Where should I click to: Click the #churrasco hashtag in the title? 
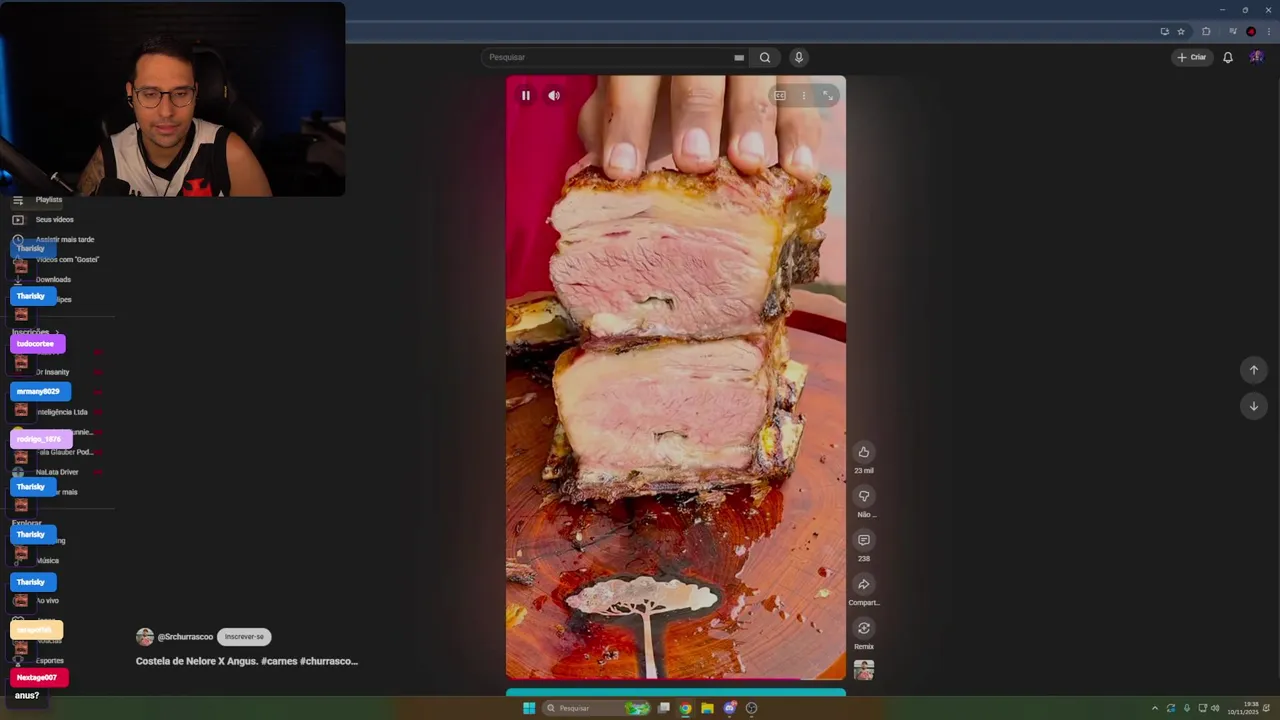328,661
